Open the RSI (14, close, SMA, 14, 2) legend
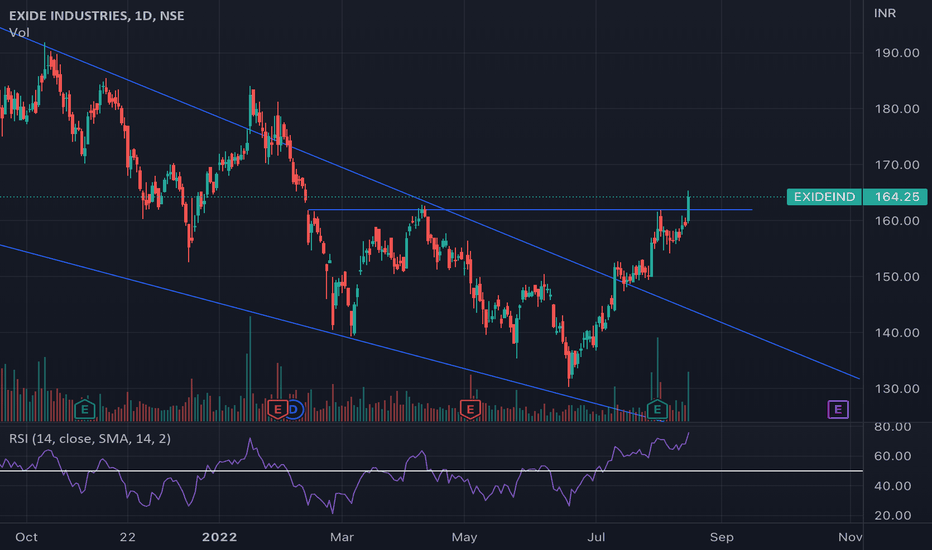Image resolution: width=932 pixels, height=550 pixels. click(x=90, y=439)
